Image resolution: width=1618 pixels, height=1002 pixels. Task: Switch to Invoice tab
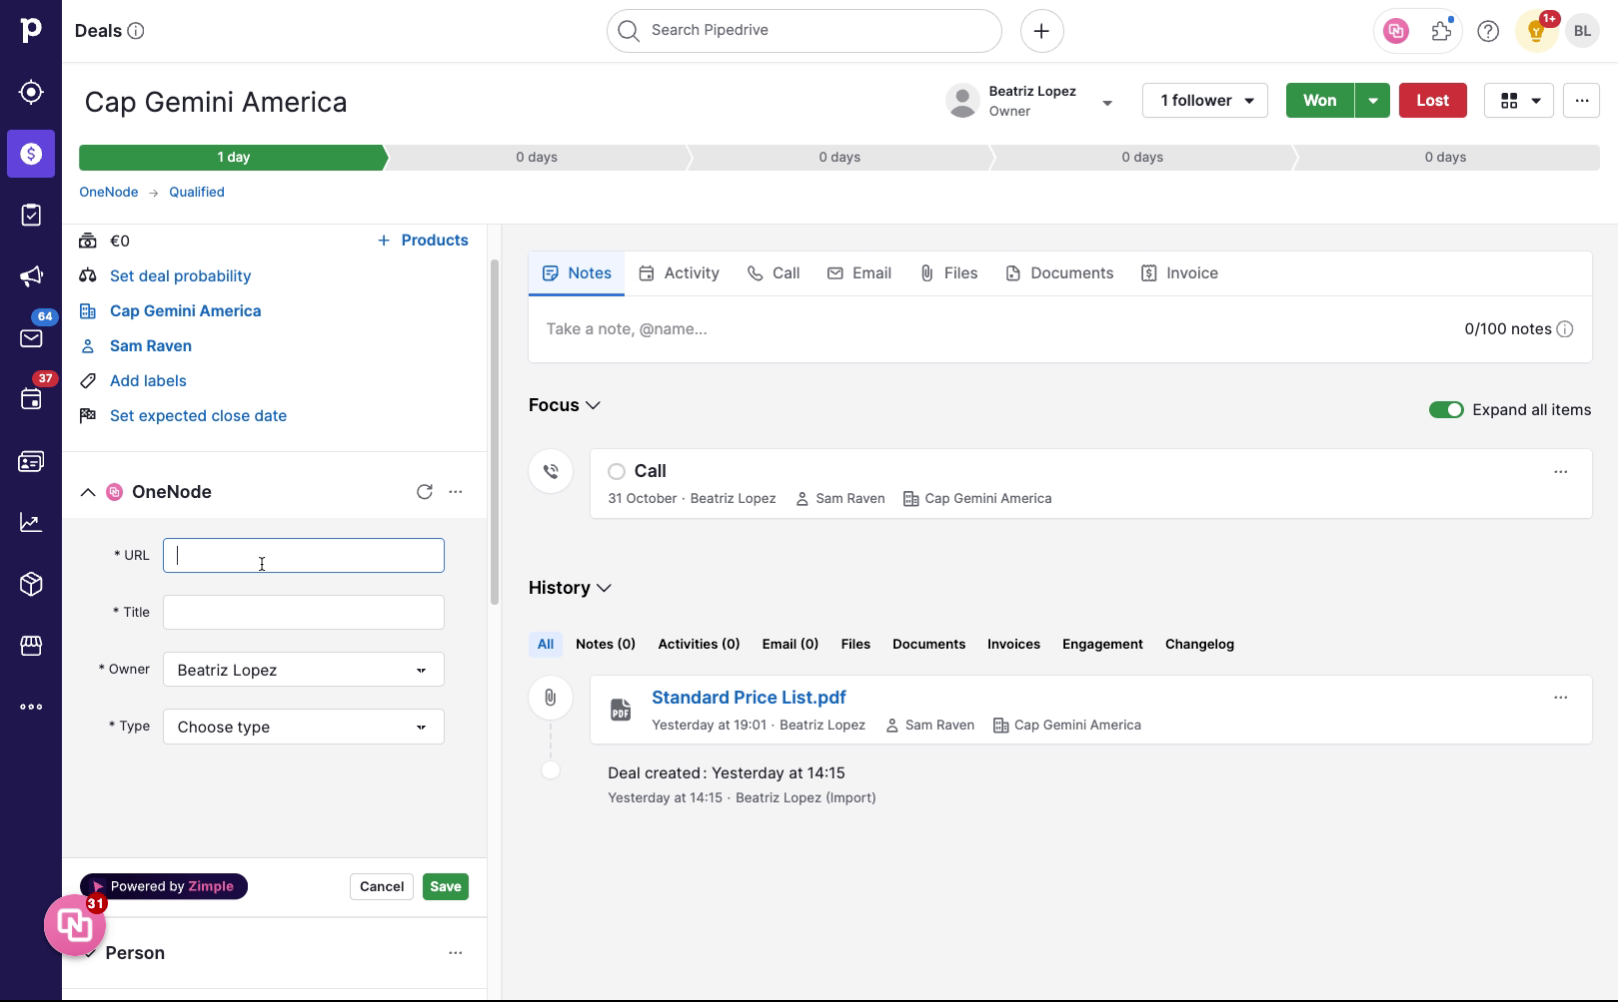point(1180,273)
